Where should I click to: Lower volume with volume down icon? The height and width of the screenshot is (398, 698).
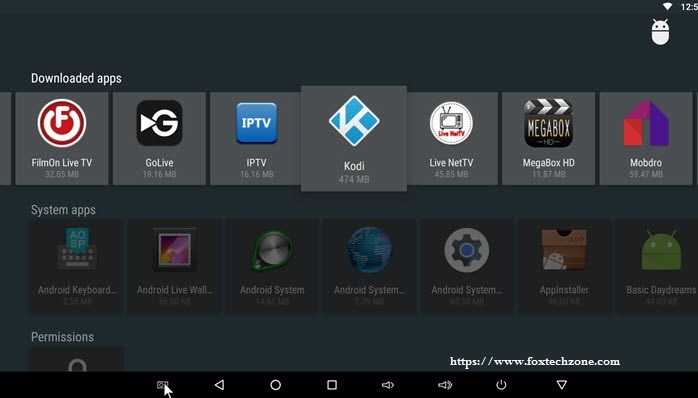coord(388,385)
